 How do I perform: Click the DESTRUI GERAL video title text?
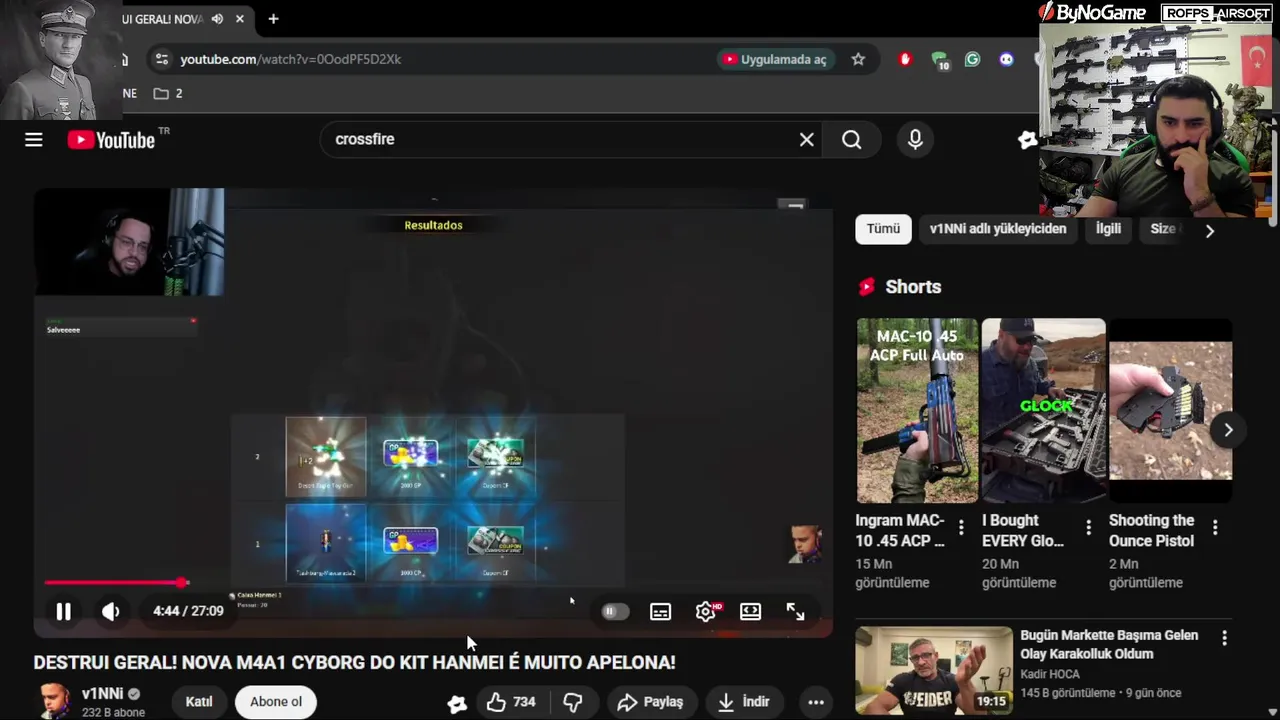click(354, 662)
